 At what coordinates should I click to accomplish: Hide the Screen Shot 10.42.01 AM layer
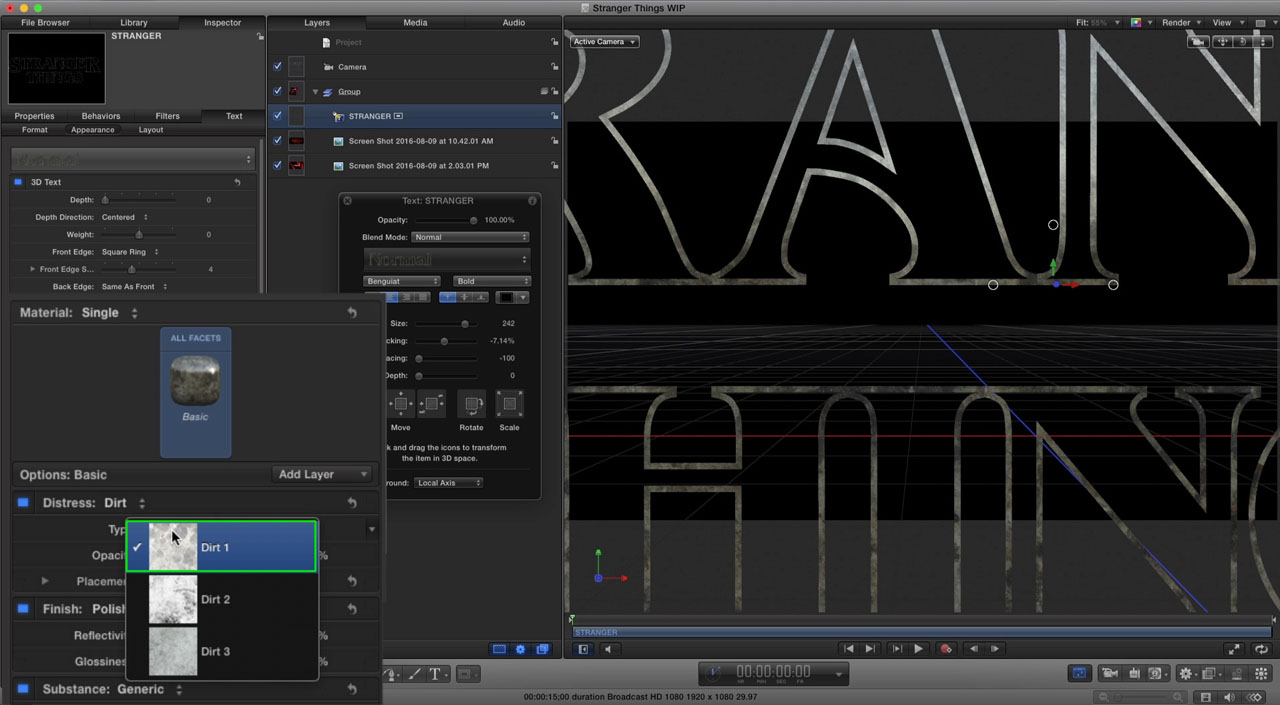click(277, 141)
